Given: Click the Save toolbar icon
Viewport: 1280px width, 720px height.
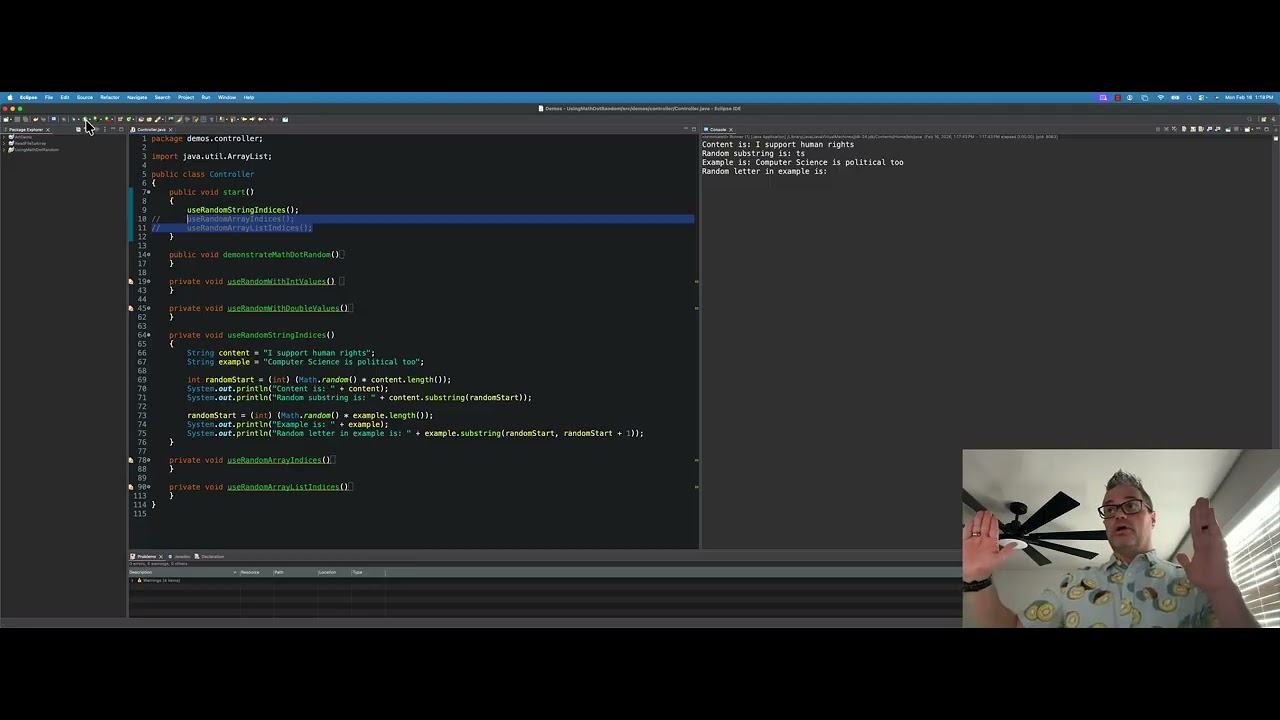Looking at the screenshot, I should click(x=17, y=119).
